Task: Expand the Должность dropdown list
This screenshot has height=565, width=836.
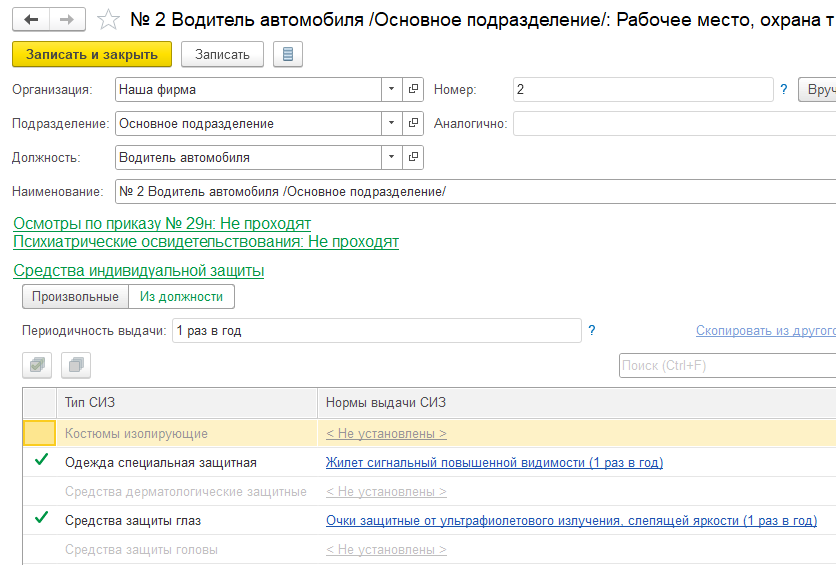Action: pos(391,158)
